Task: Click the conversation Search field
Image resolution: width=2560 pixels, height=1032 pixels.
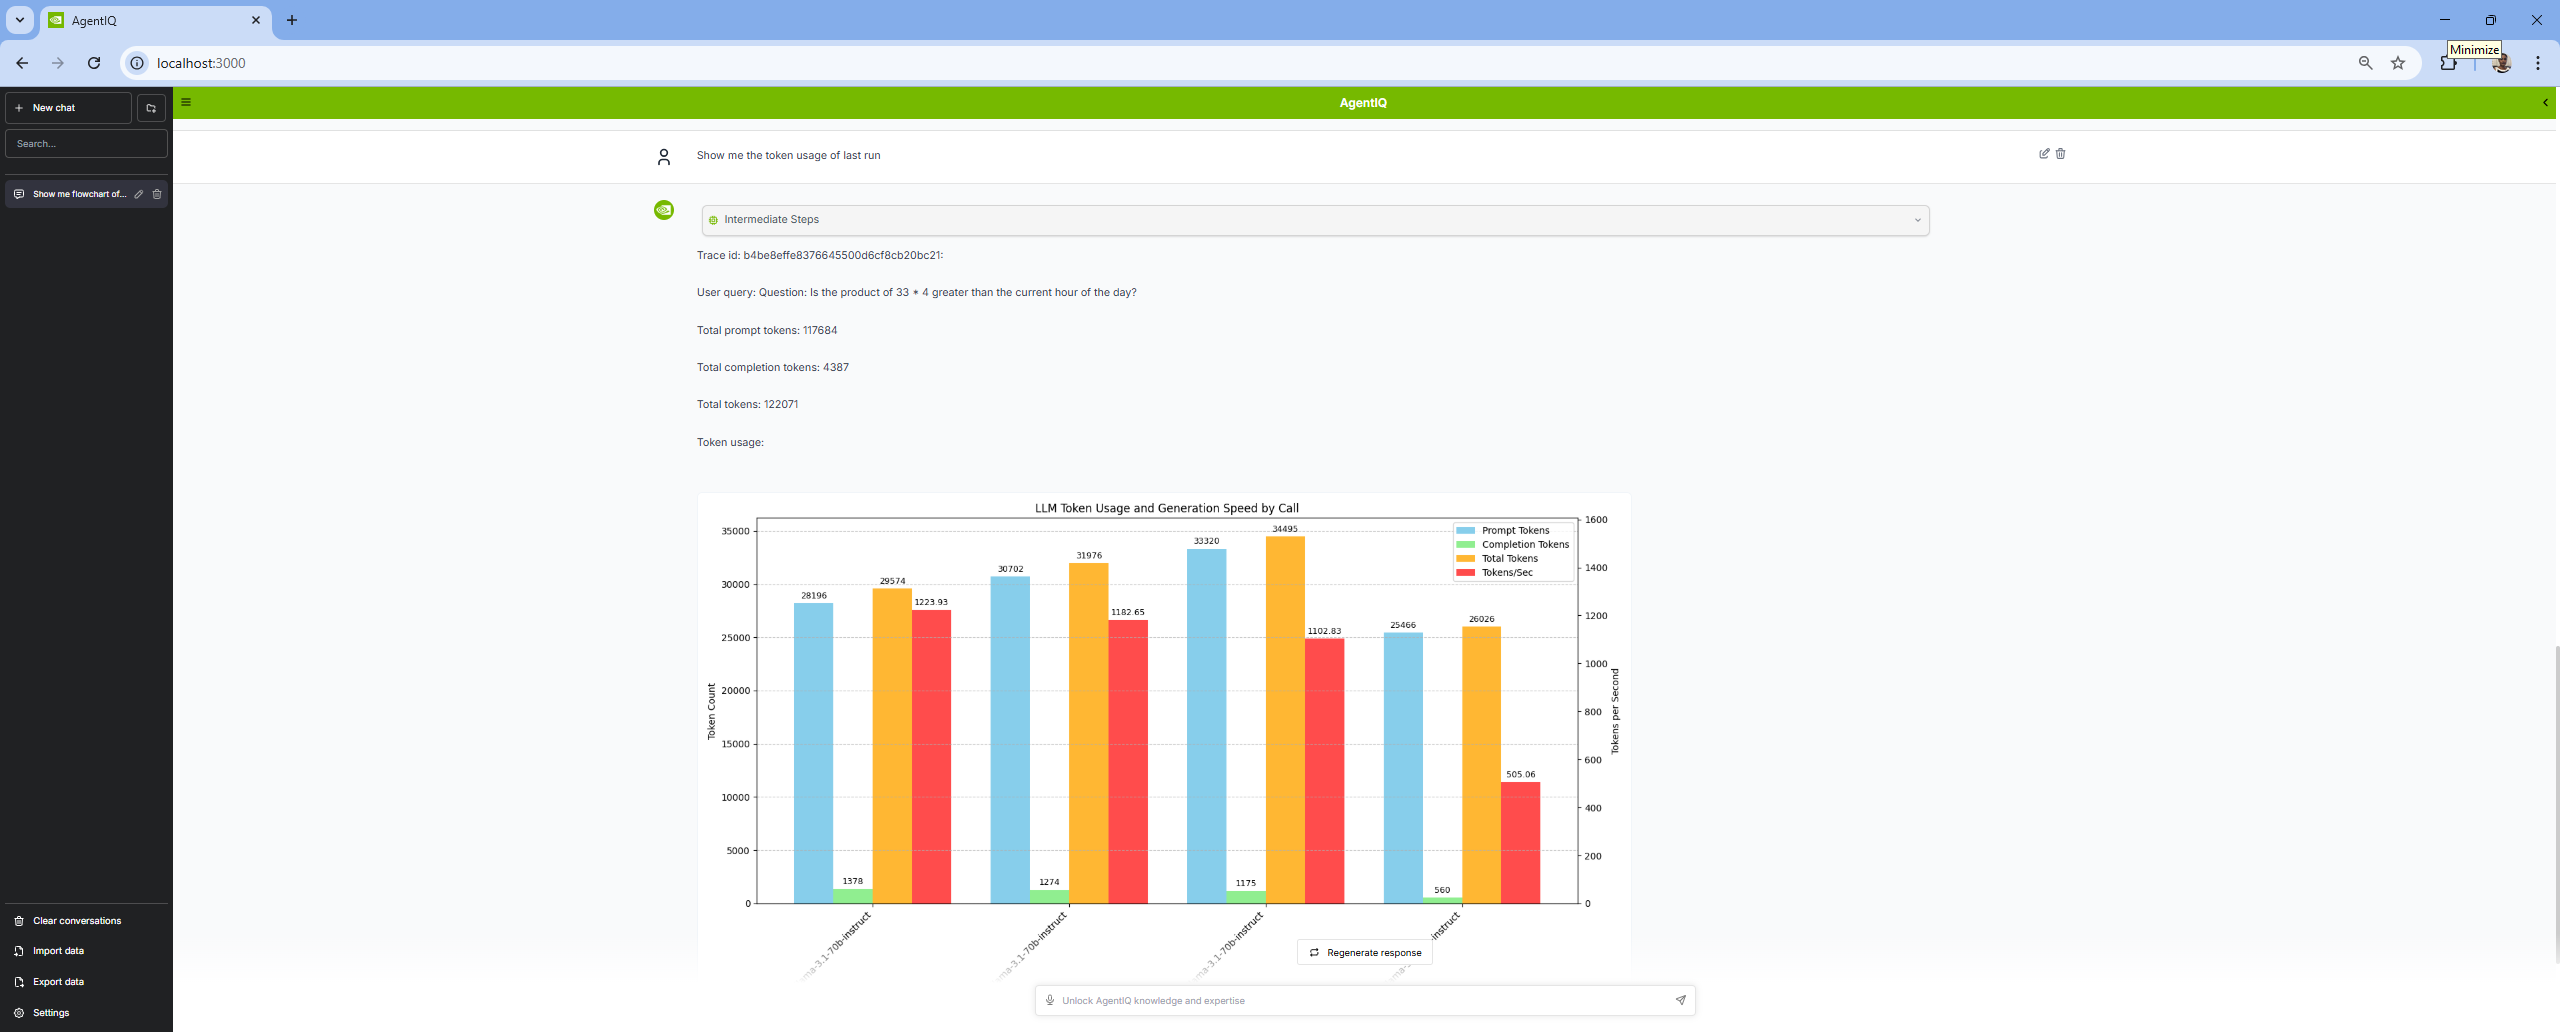Action: (86, 144)
